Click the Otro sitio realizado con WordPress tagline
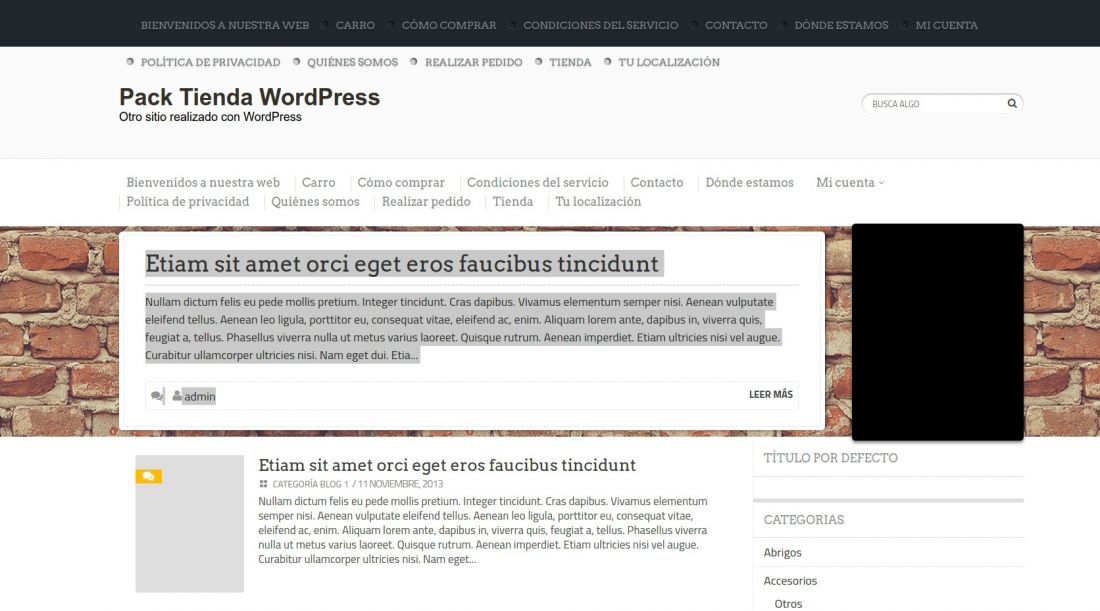This screenshot has width=1100, height=611. pos(210,117)
